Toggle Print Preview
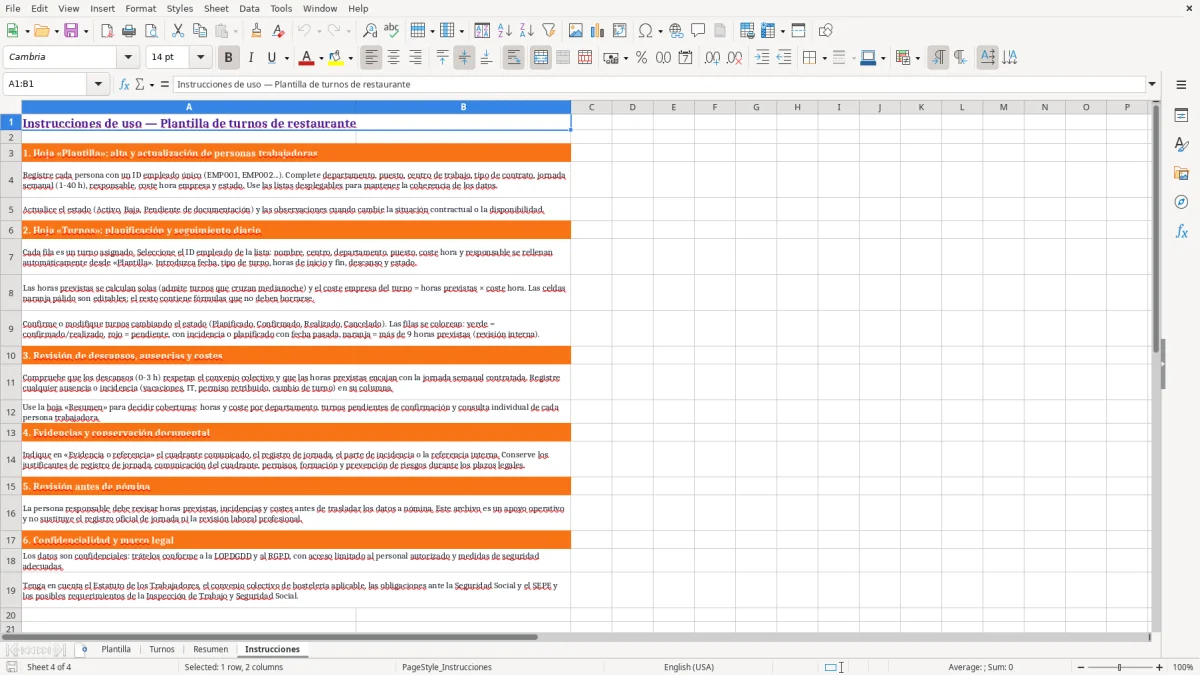This screenshot has height=675, width=1200. [x=151, y=31]
